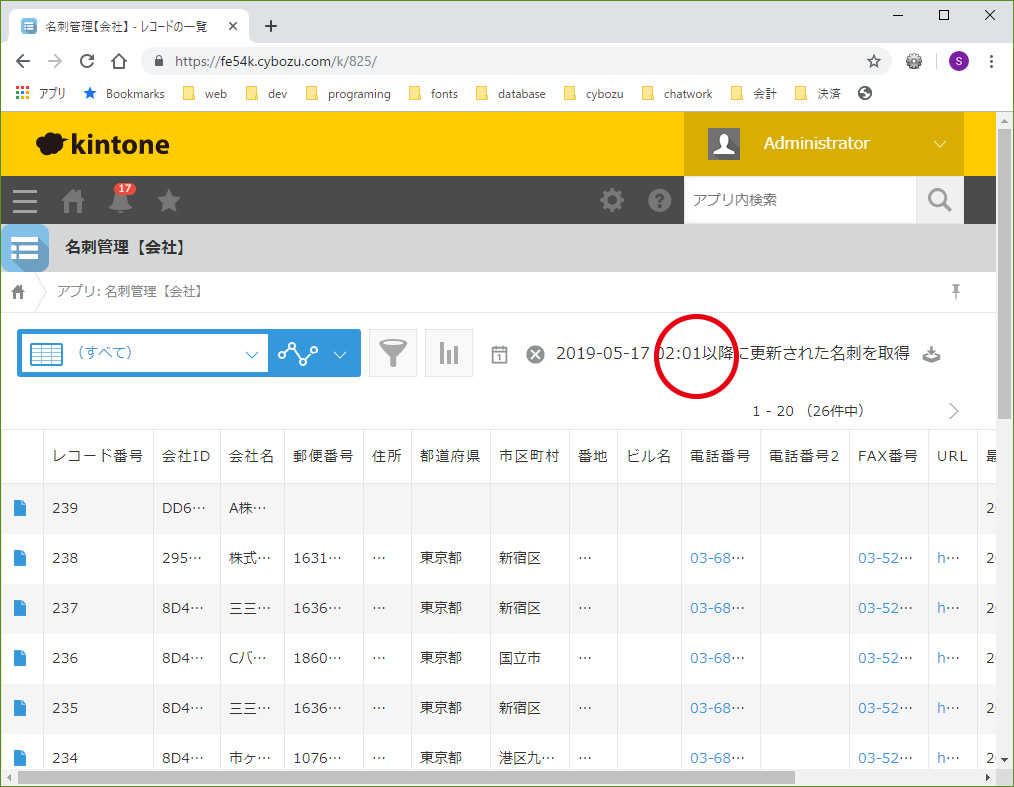1014x787 pixels.
Task: Open the browser home button
Action: coord(119,61)
